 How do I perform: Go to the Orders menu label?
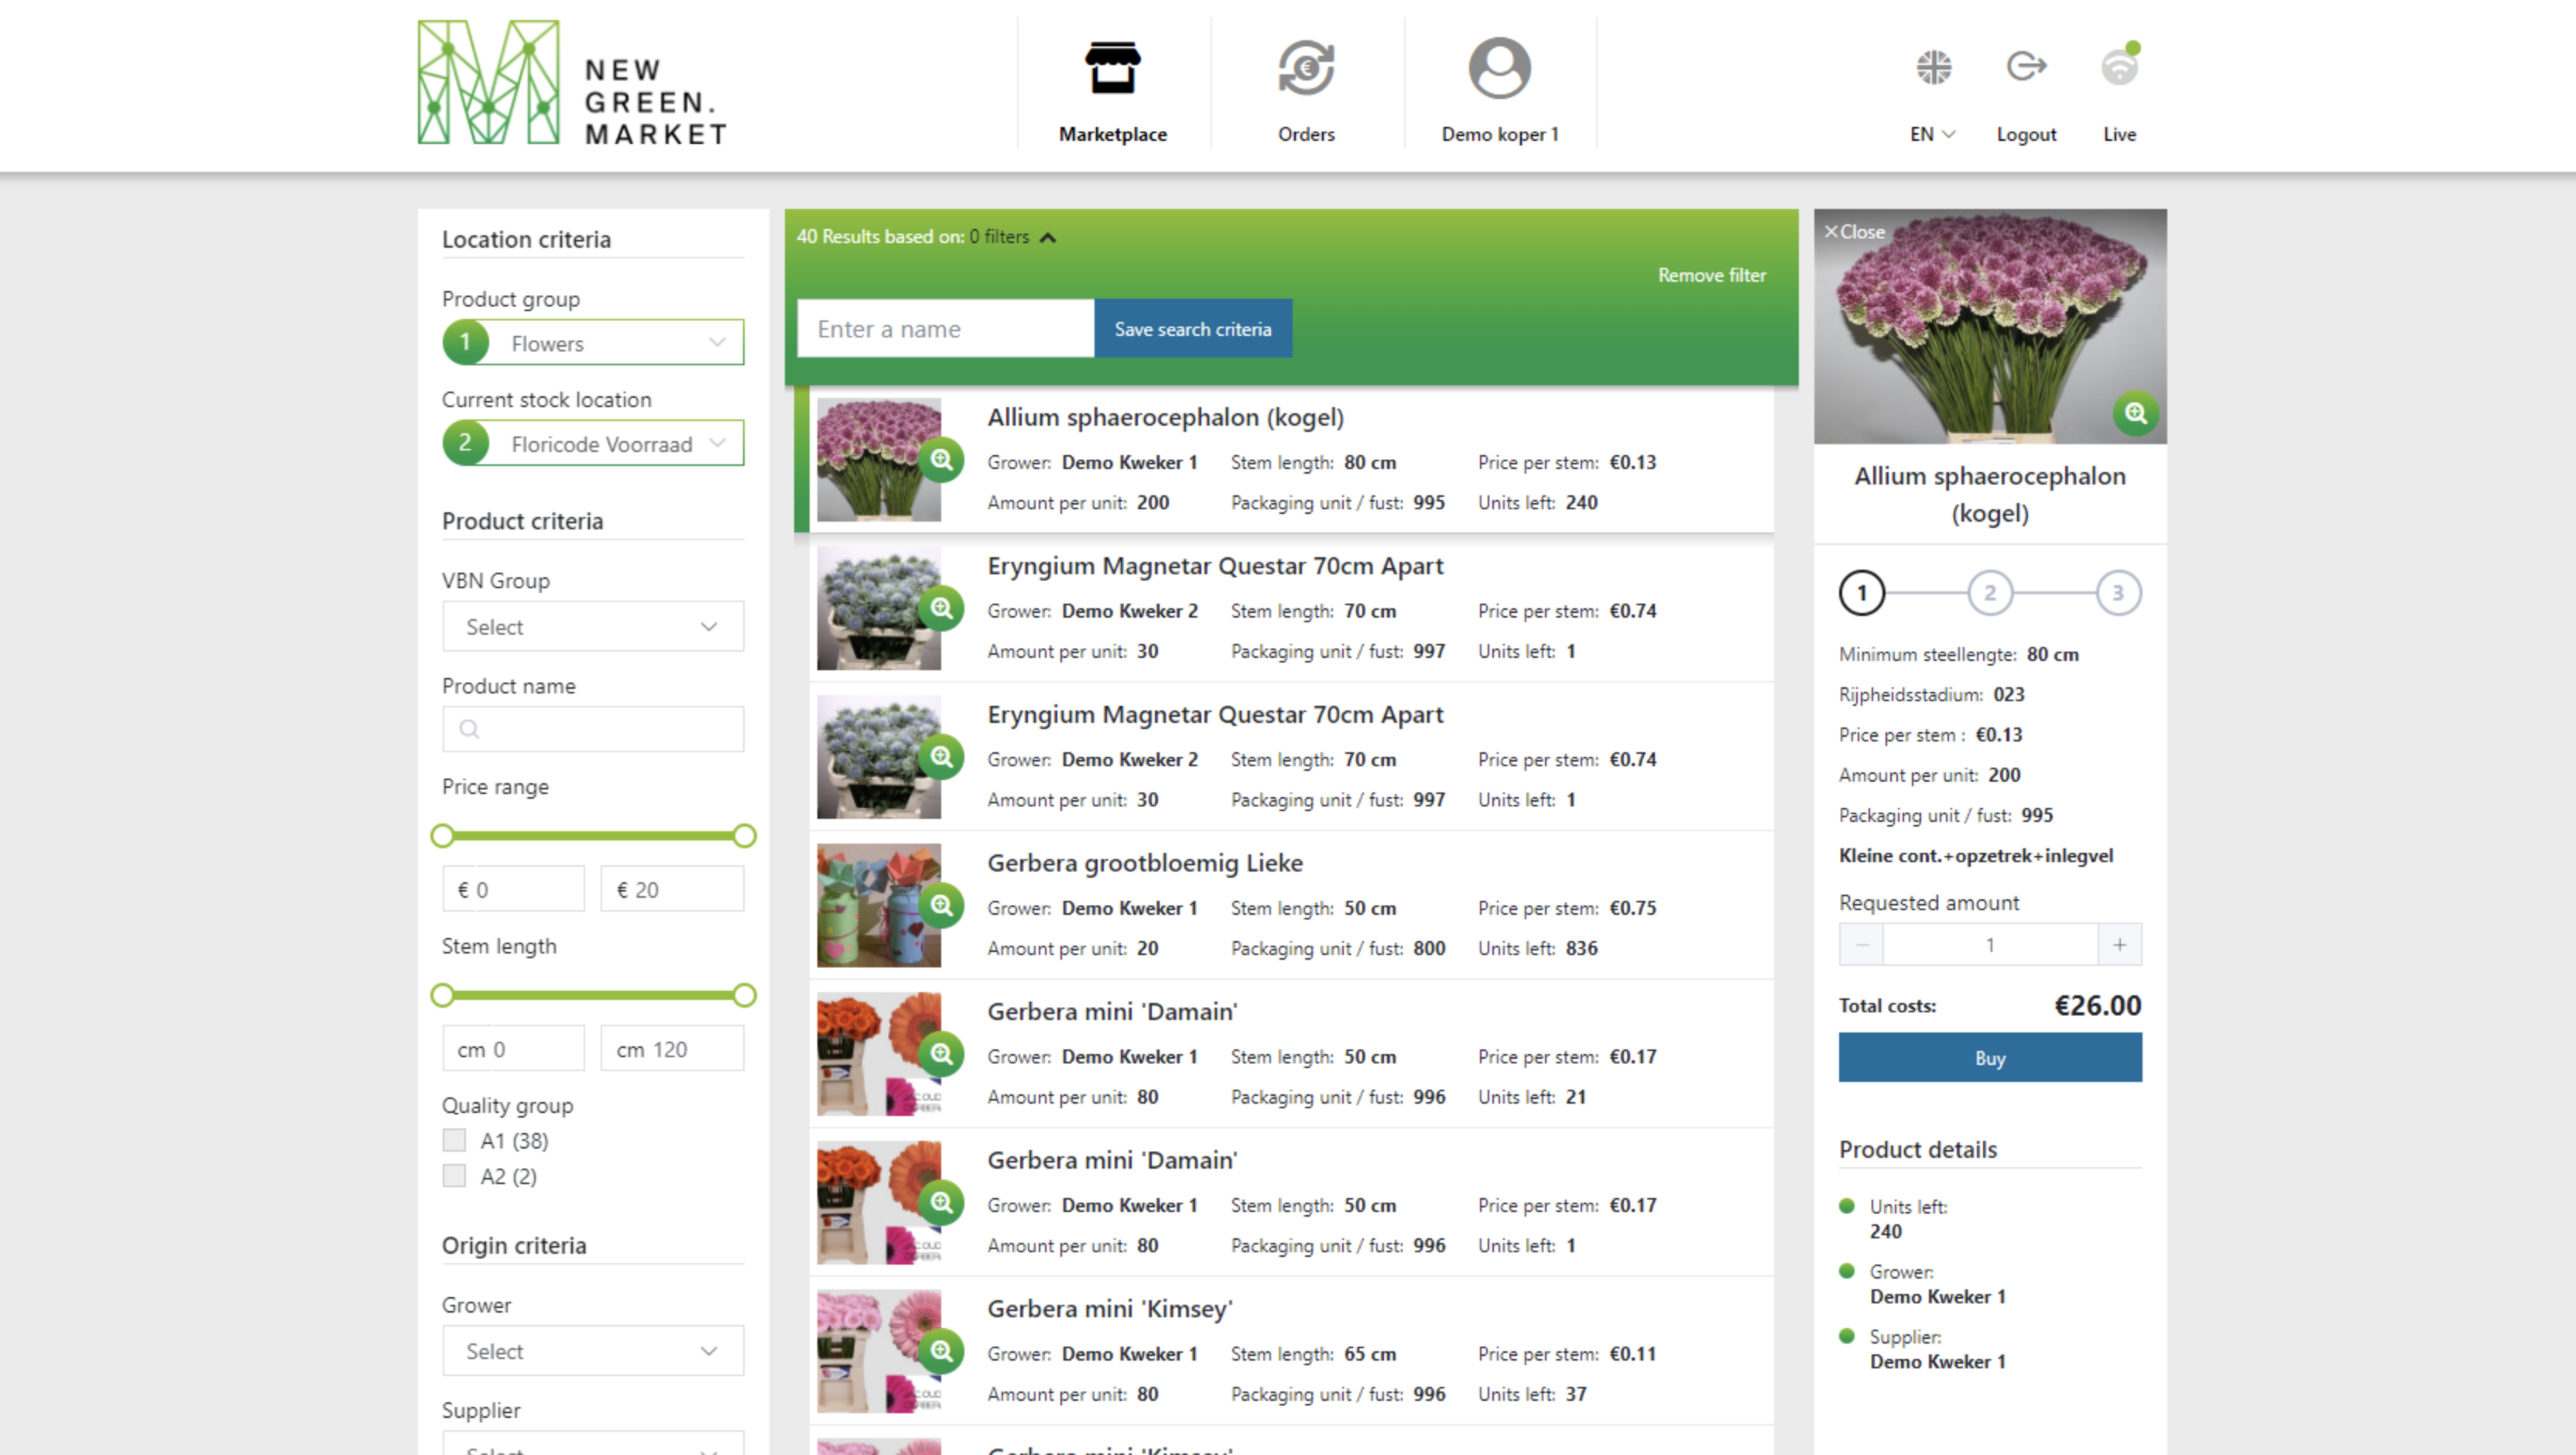pos(1305,134)
